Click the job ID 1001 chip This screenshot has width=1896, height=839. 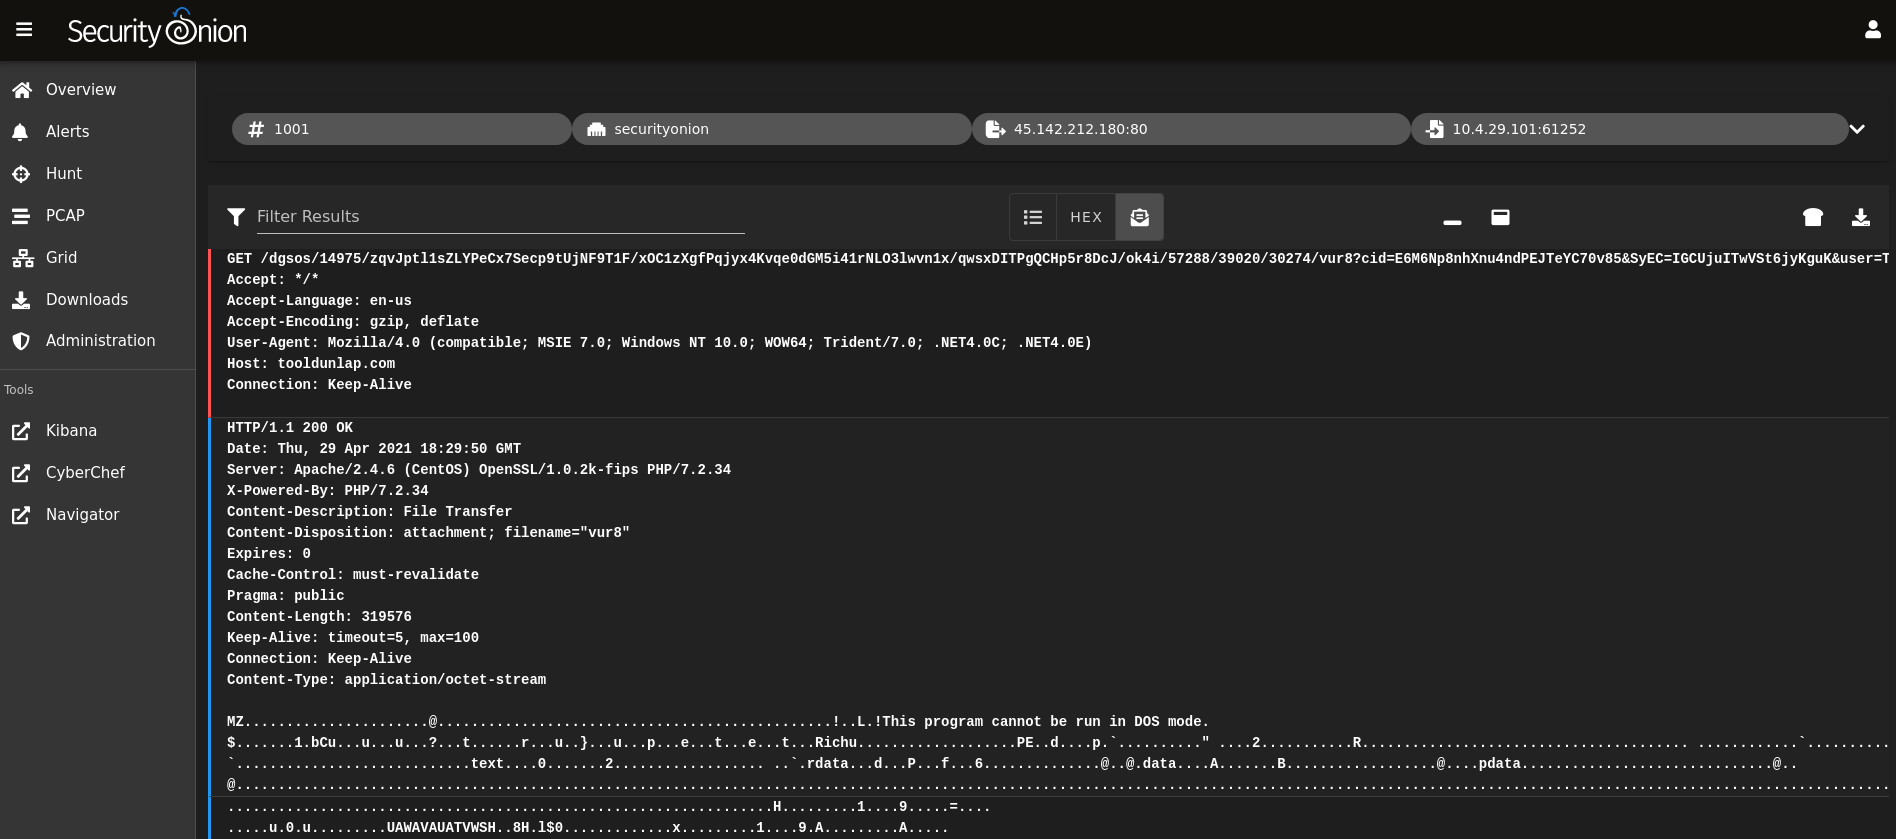click(x=401, y=129)
